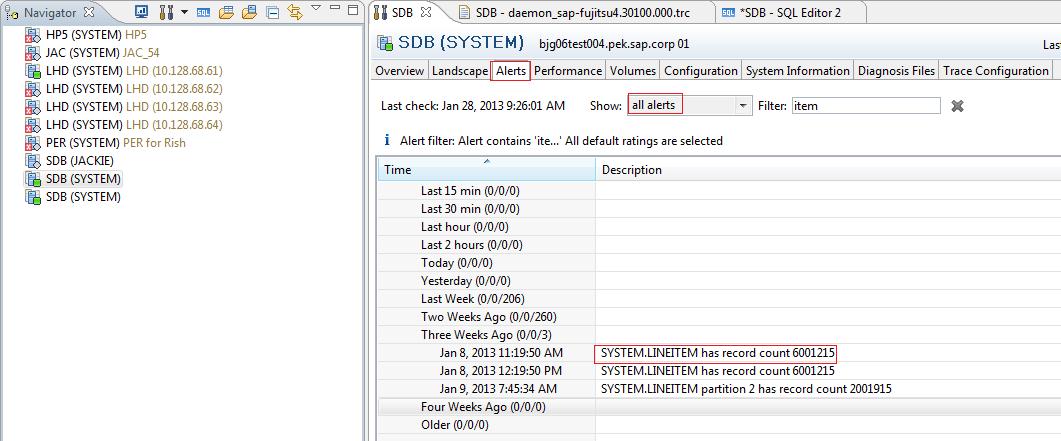The image size is (1061, 441).
Task: Click the HP5 system status icon
Action: (33, 34)
